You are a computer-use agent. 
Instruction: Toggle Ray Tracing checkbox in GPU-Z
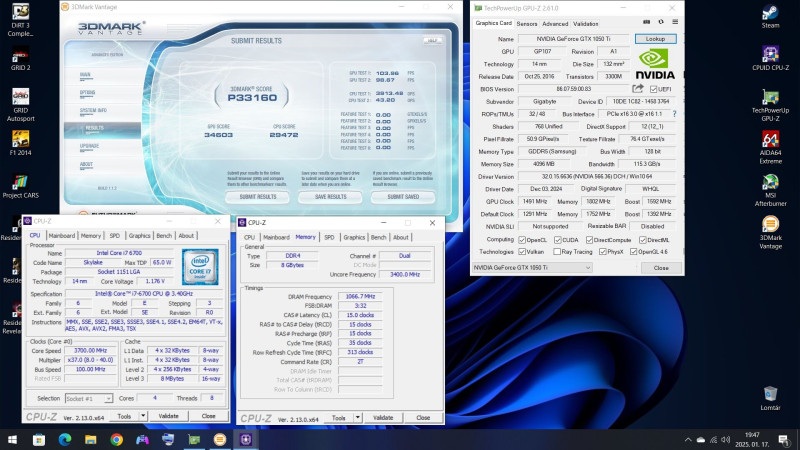[x=557, y=252]
